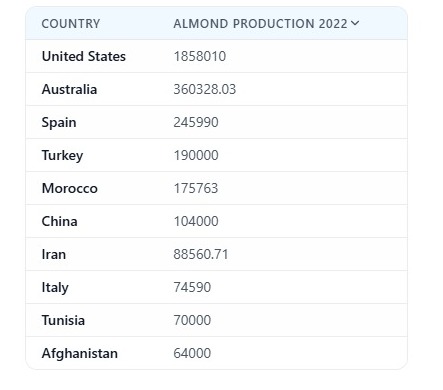Image resolution: width=443 pixels, height=390 pixels.
Task: Click the value 1858010
Action: 200,56
